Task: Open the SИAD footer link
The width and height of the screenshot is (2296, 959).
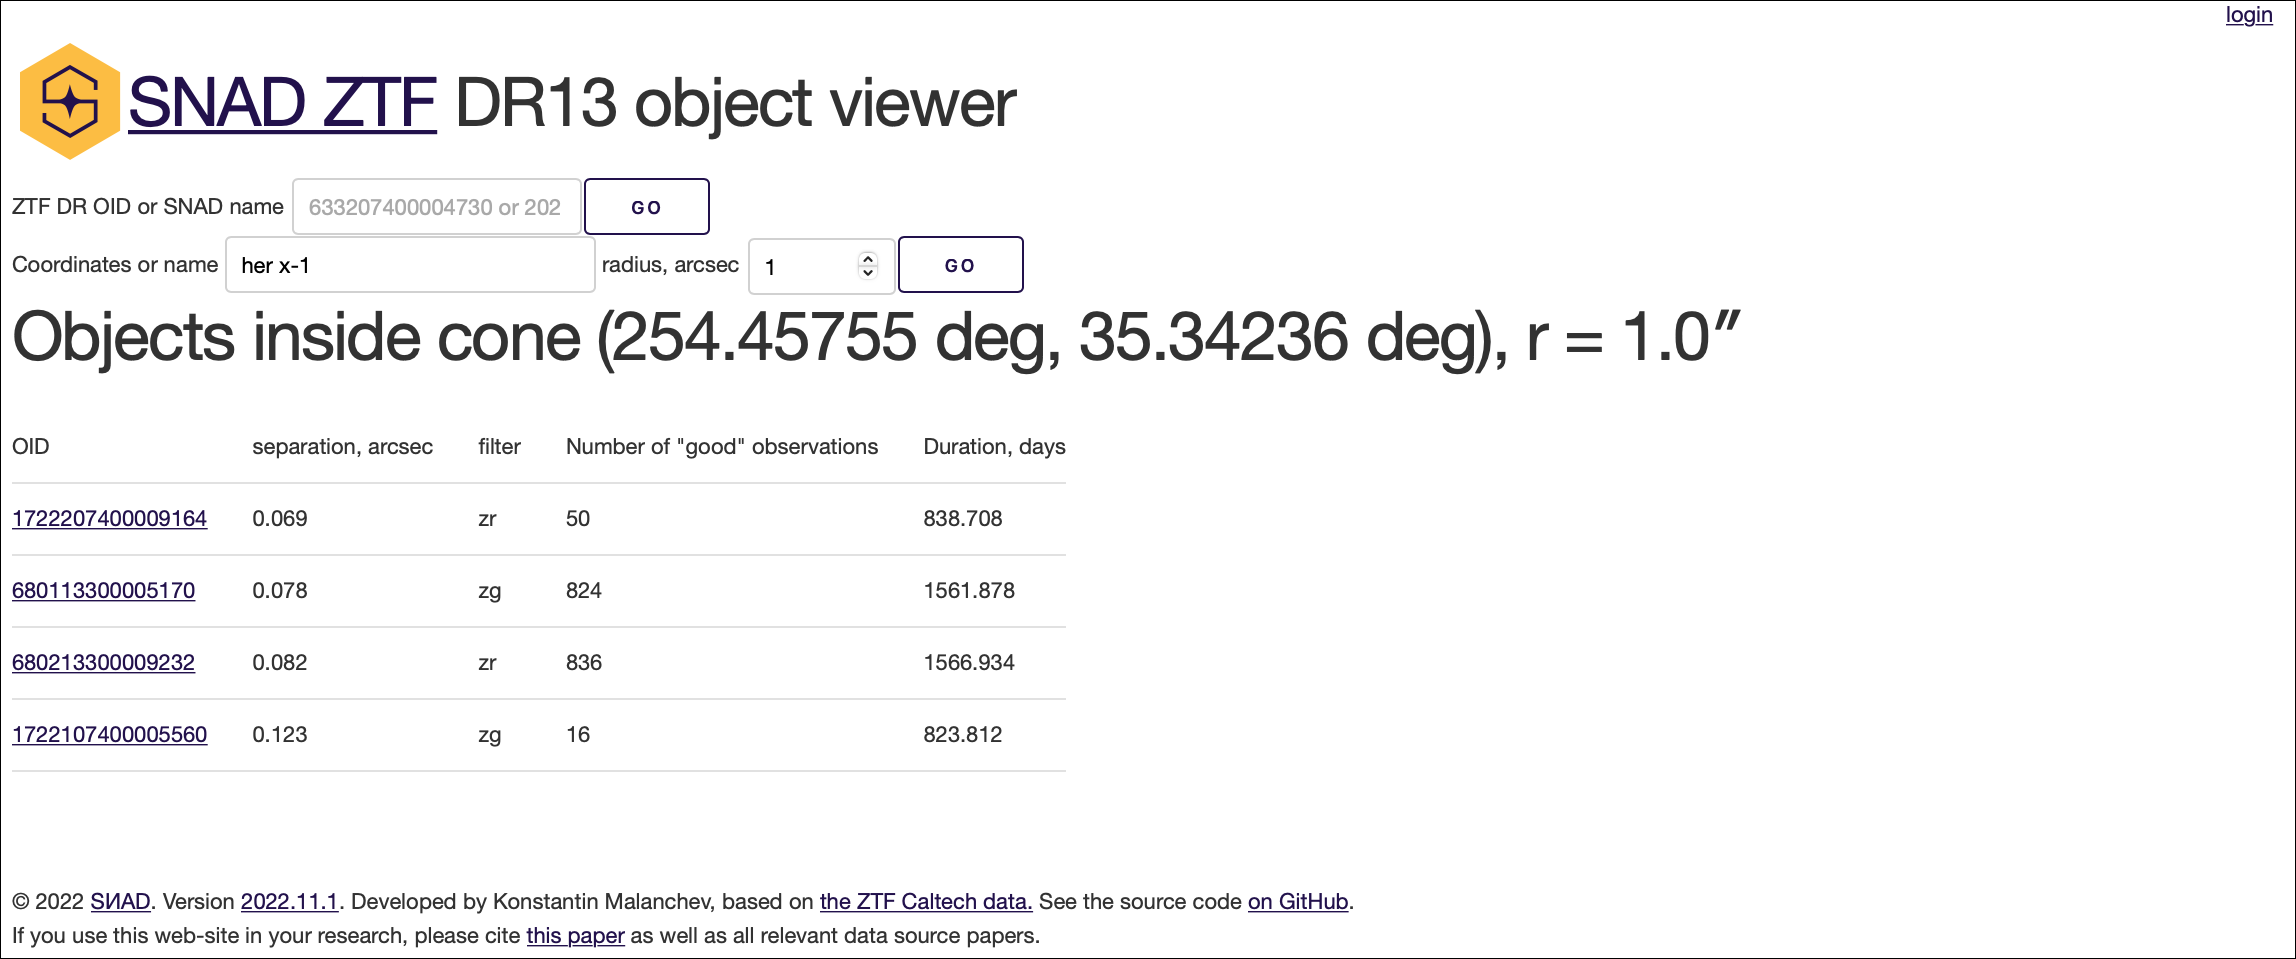Action: [120, 902]
